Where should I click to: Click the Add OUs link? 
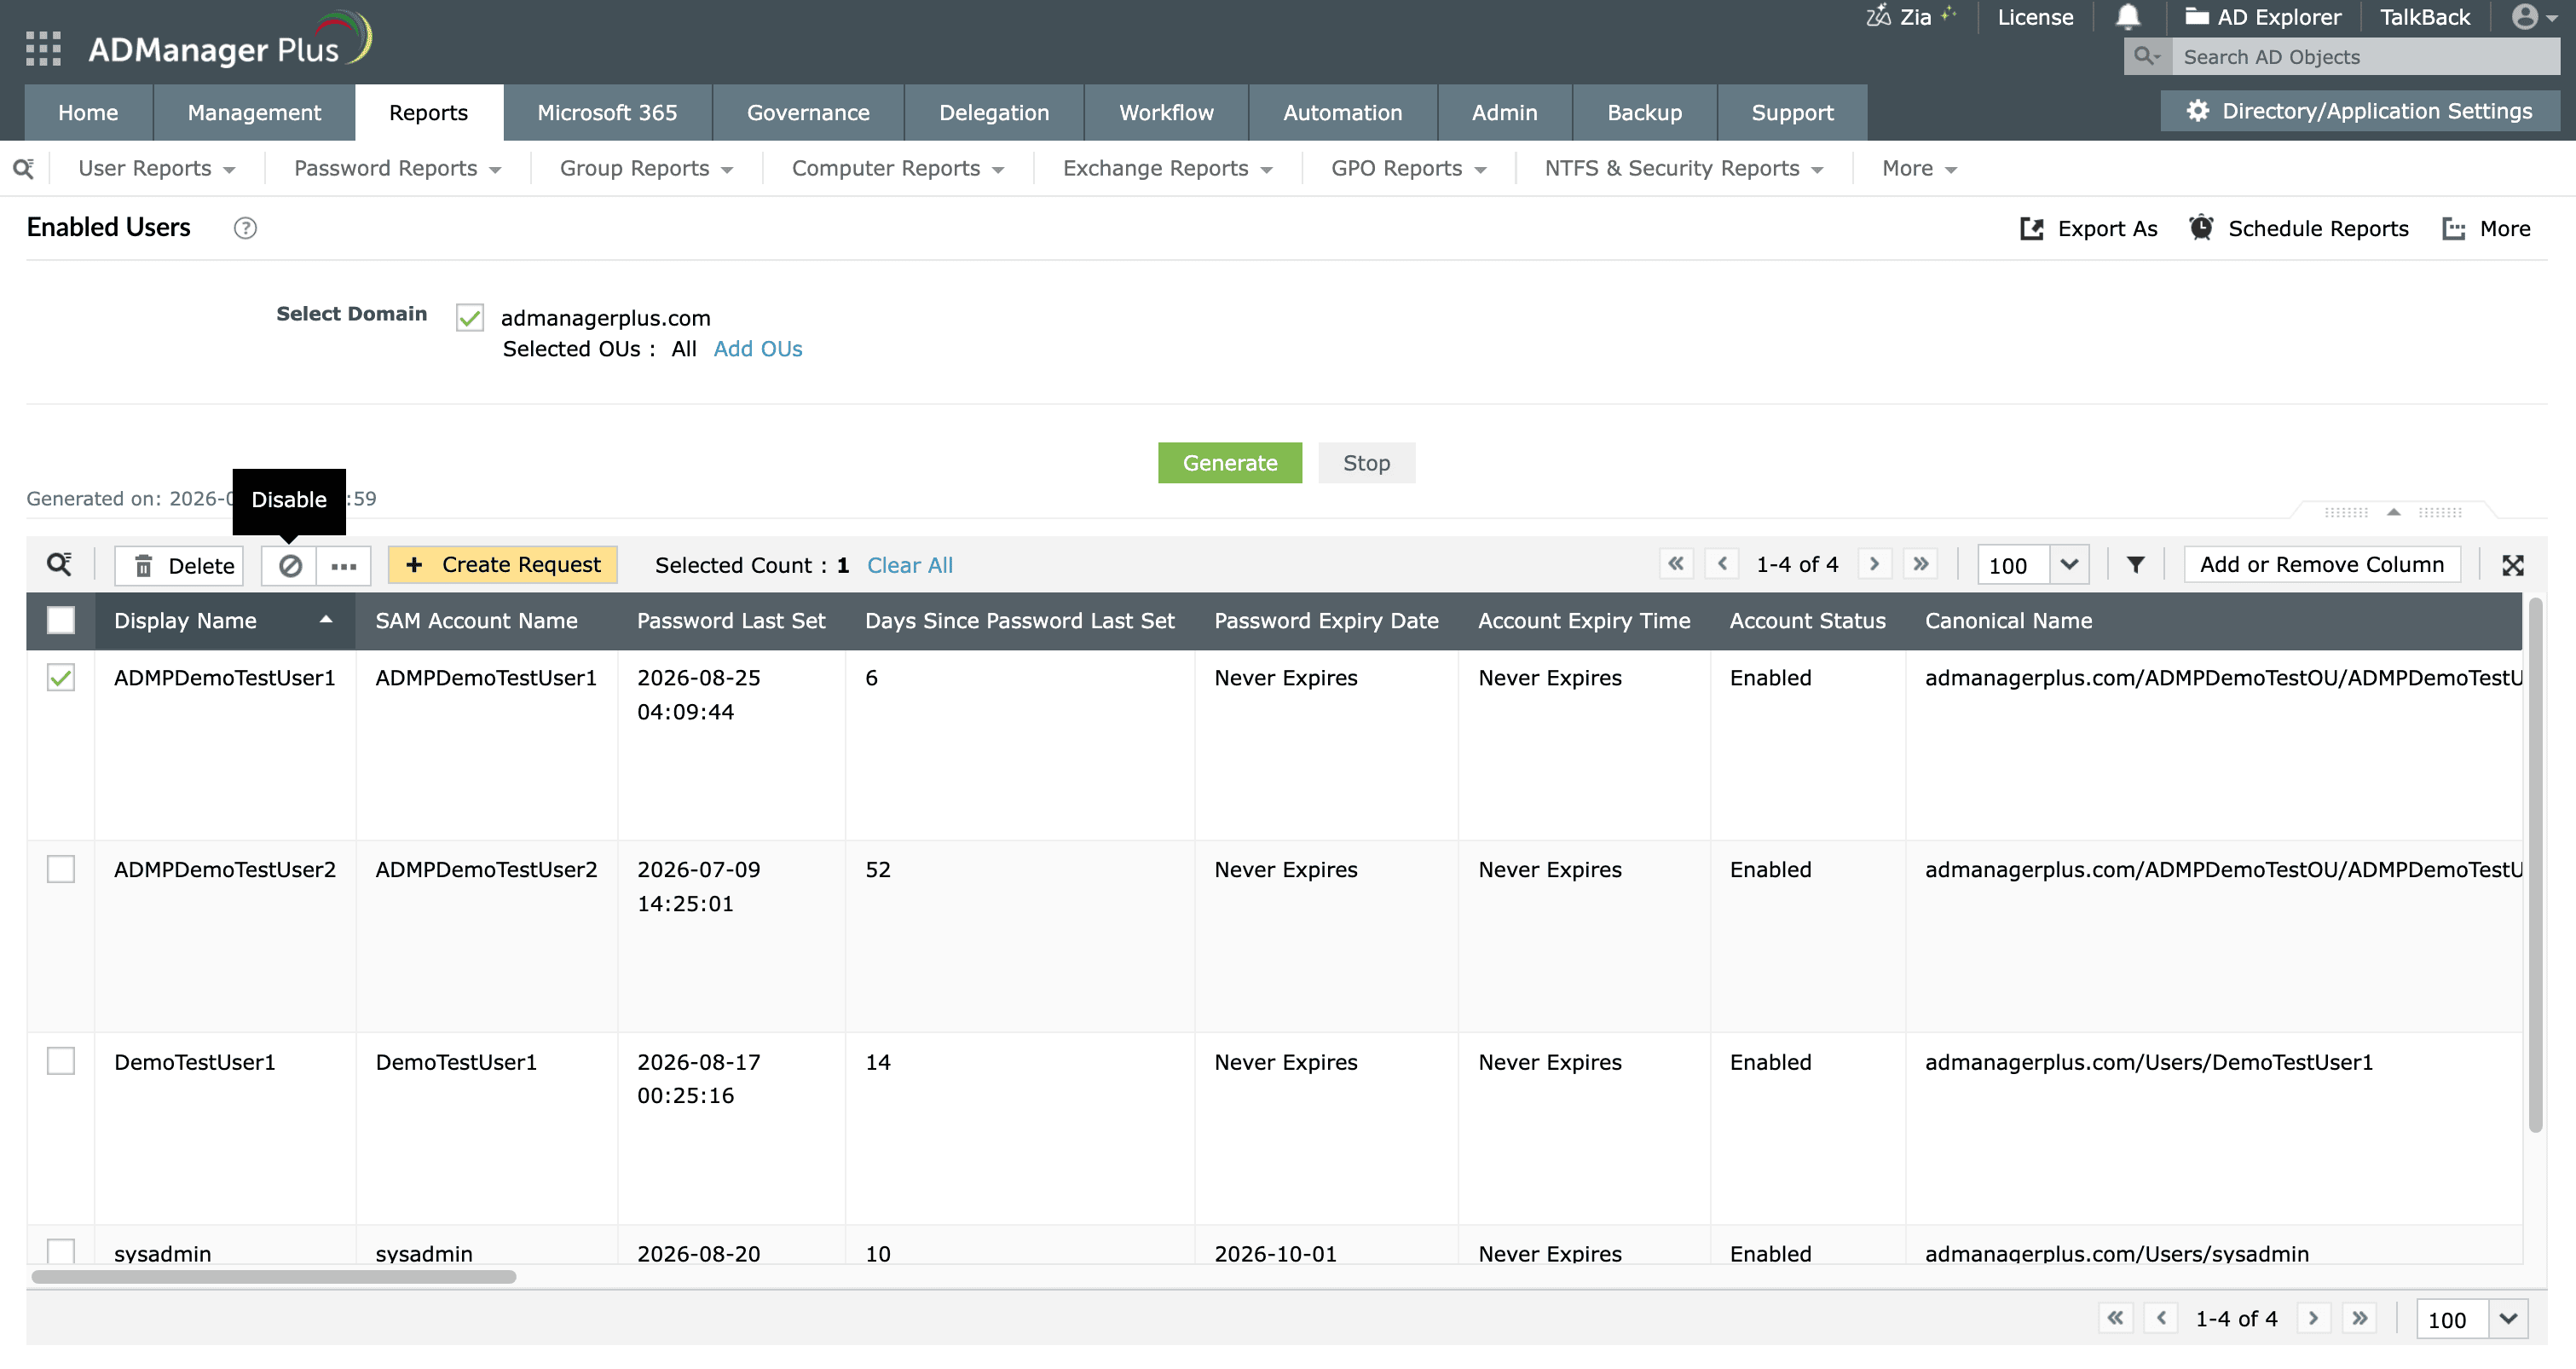(x=757, y=349)
